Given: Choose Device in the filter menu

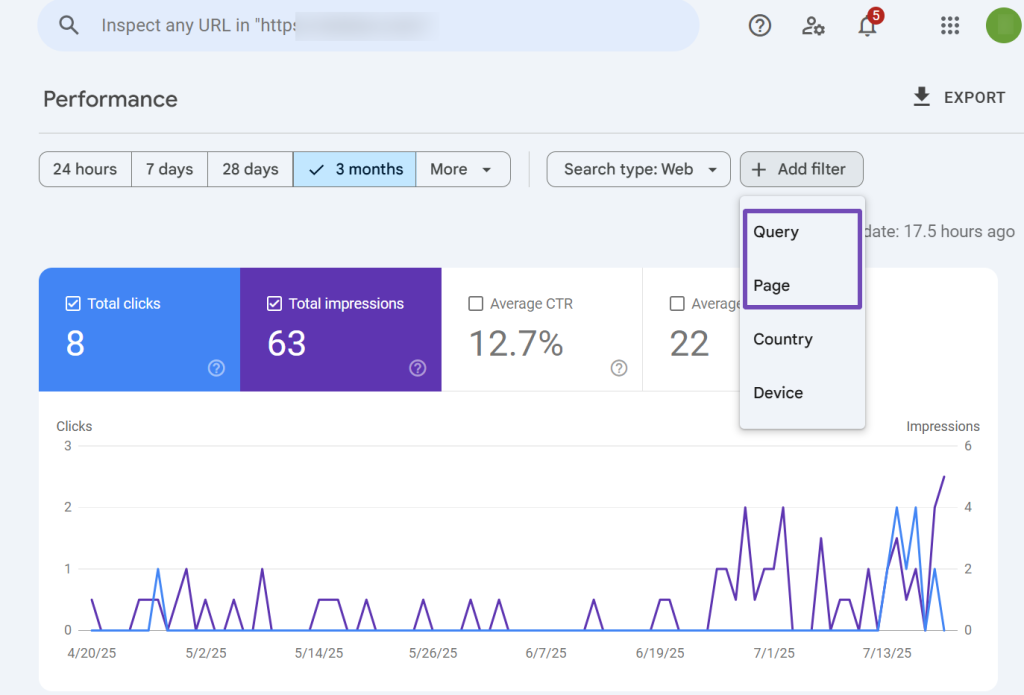Looking at the screenshot, I should tap(777, 392).
